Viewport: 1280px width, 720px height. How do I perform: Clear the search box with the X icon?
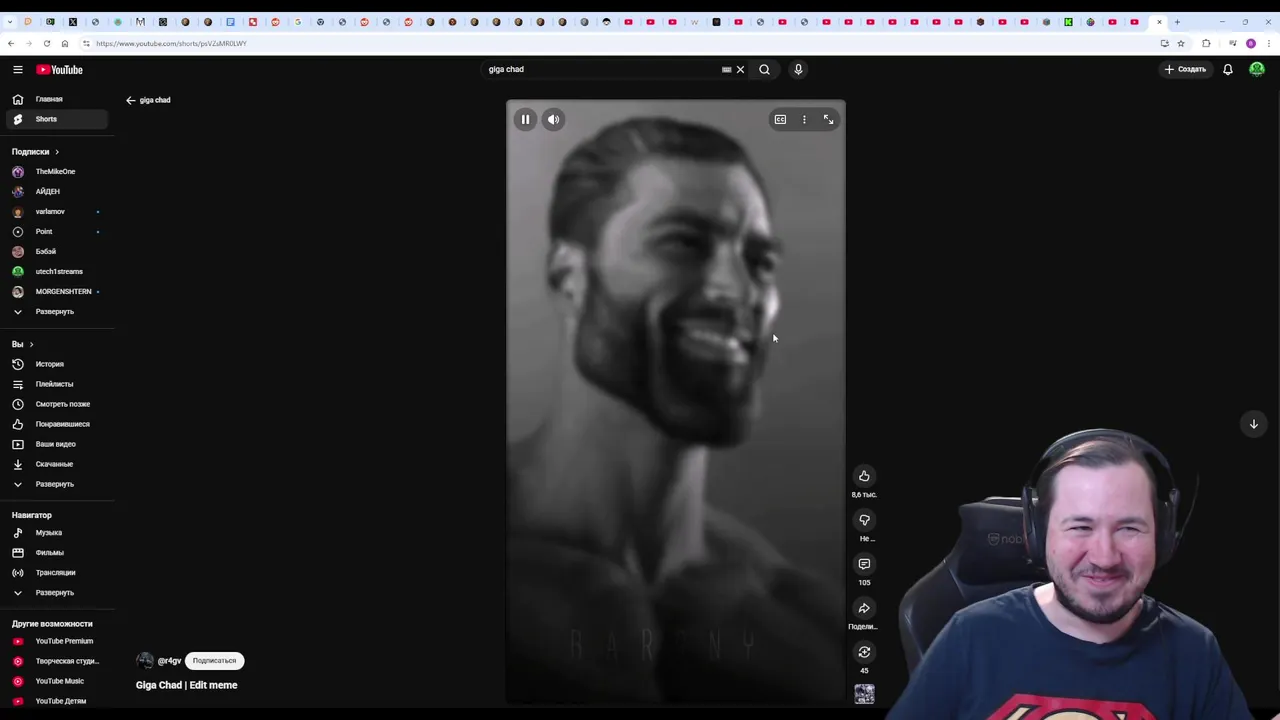740,69
